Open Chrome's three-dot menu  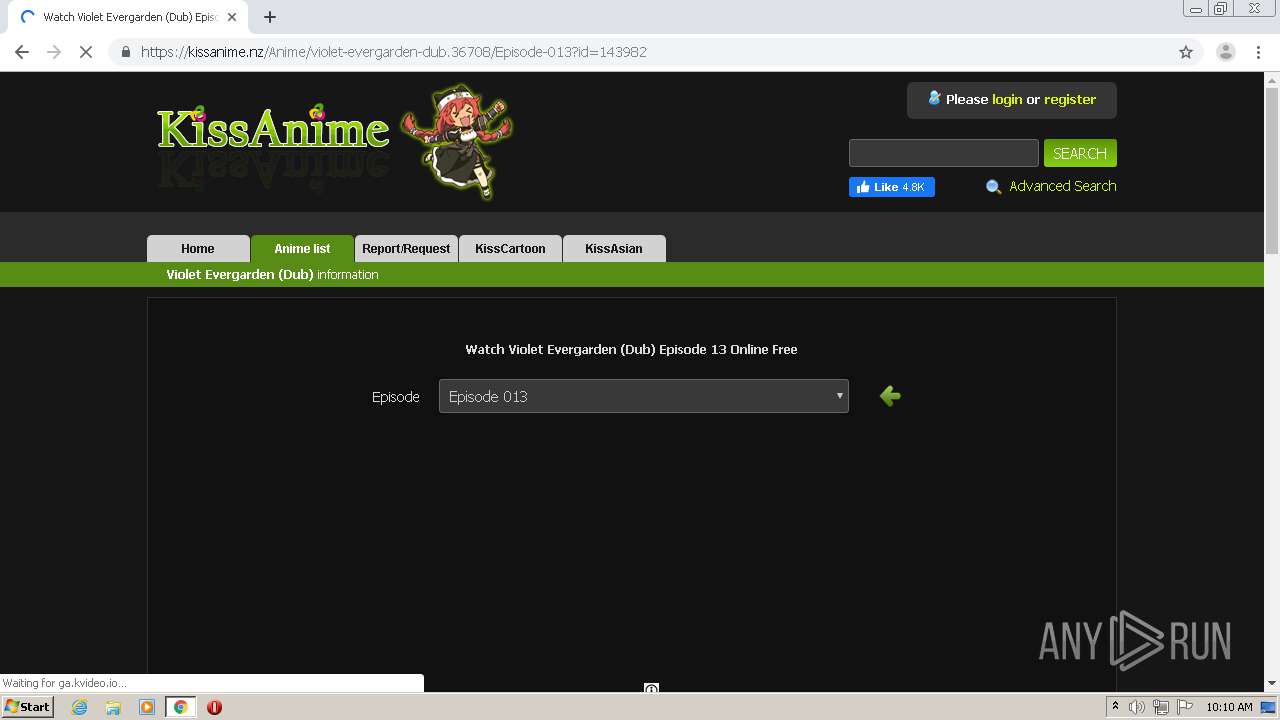[1259, 52]
